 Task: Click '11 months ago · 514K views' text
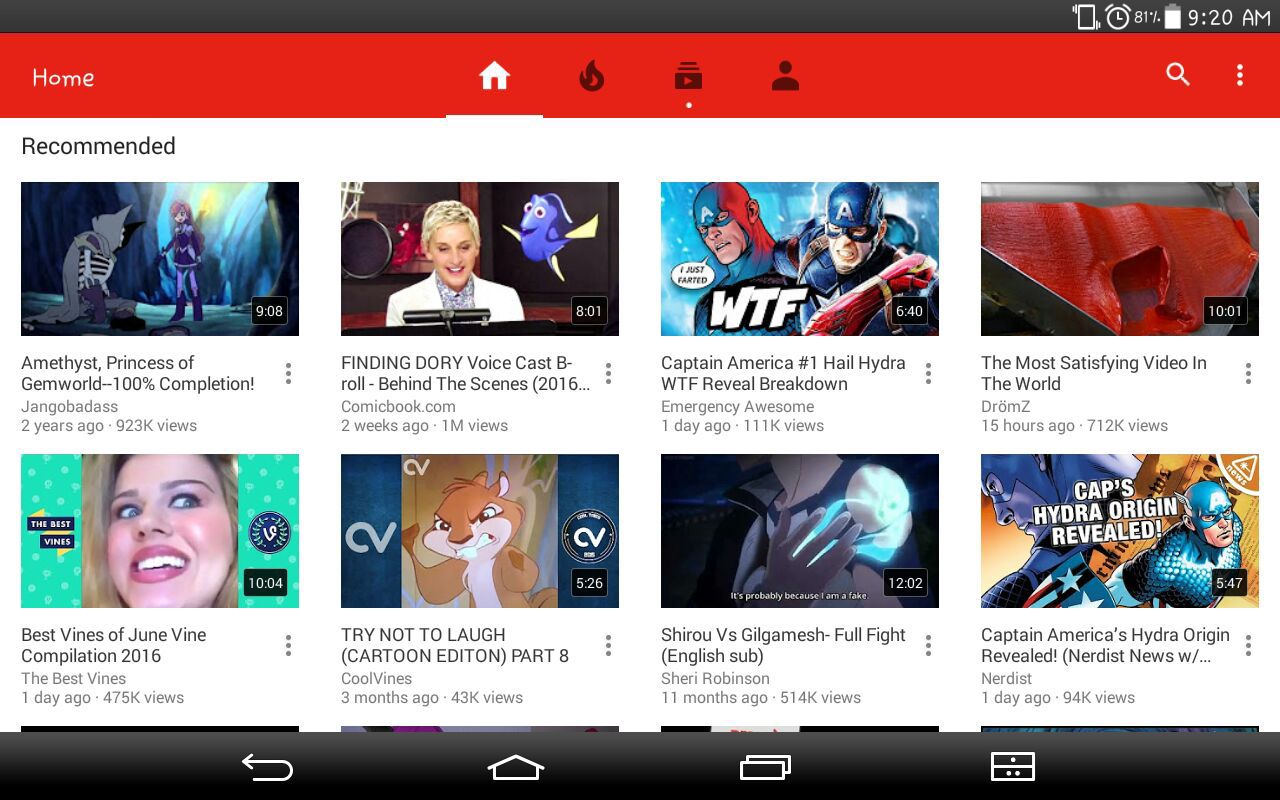(x=761, y=698)
